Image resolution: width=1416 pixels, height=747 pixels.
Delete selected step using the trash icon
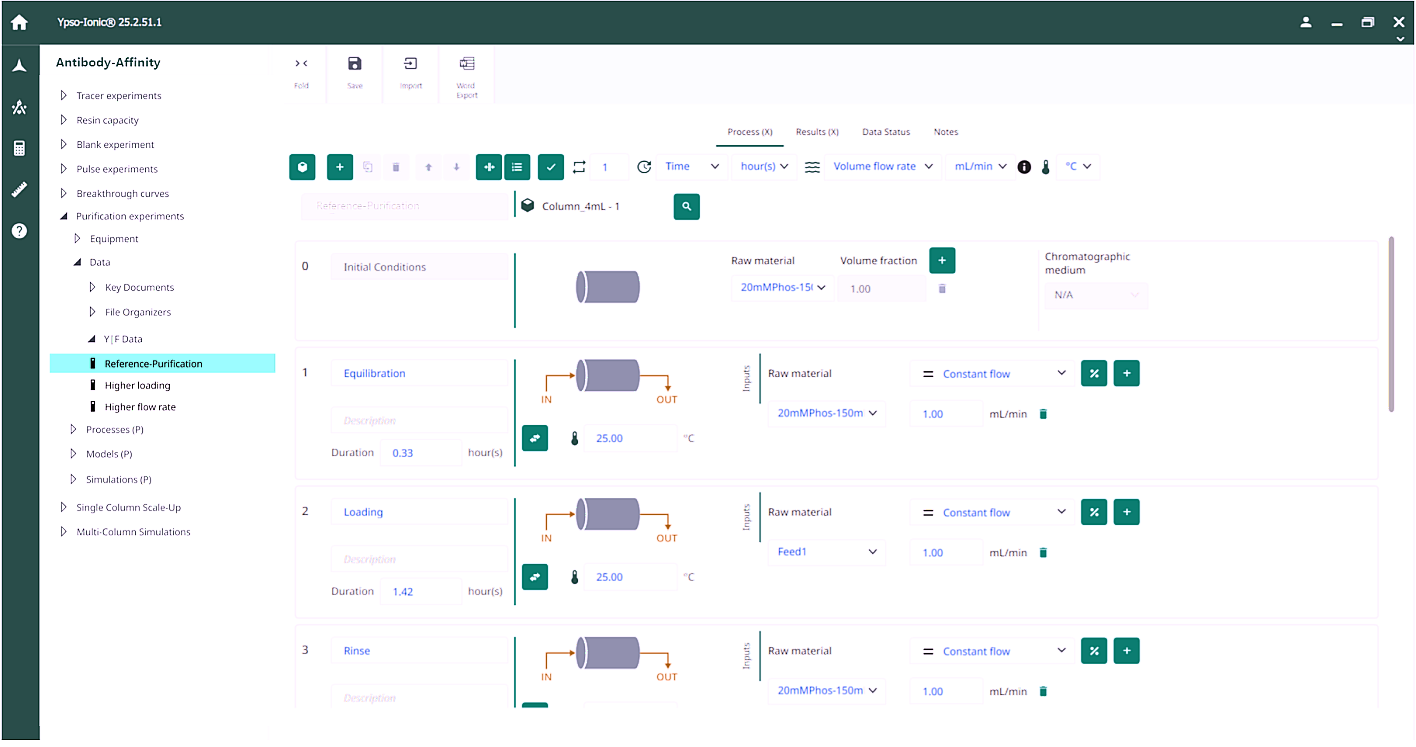(396, 166)
